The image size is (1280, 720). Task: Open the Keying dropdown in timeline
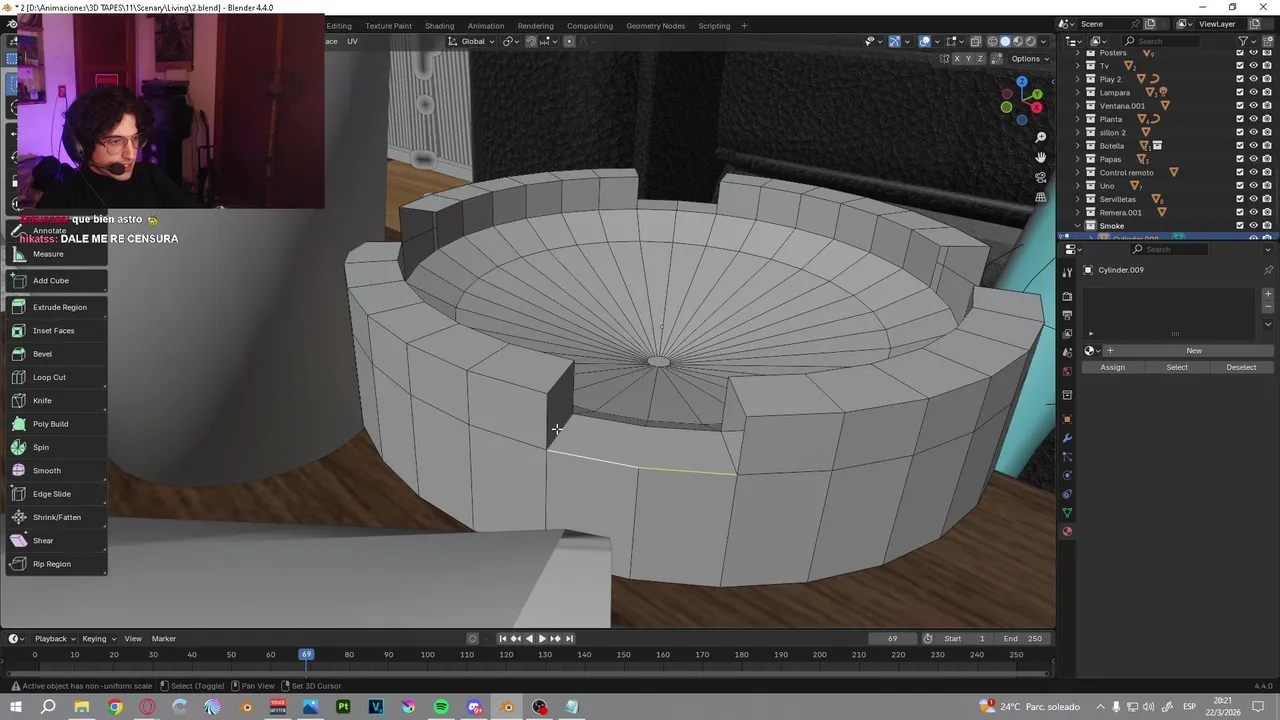[x=98, y=639]
